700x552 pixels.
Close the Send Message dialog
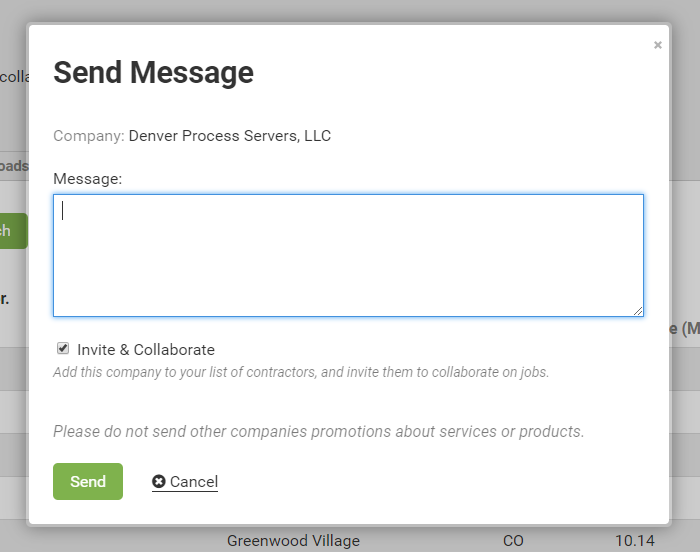click(657, 45)
